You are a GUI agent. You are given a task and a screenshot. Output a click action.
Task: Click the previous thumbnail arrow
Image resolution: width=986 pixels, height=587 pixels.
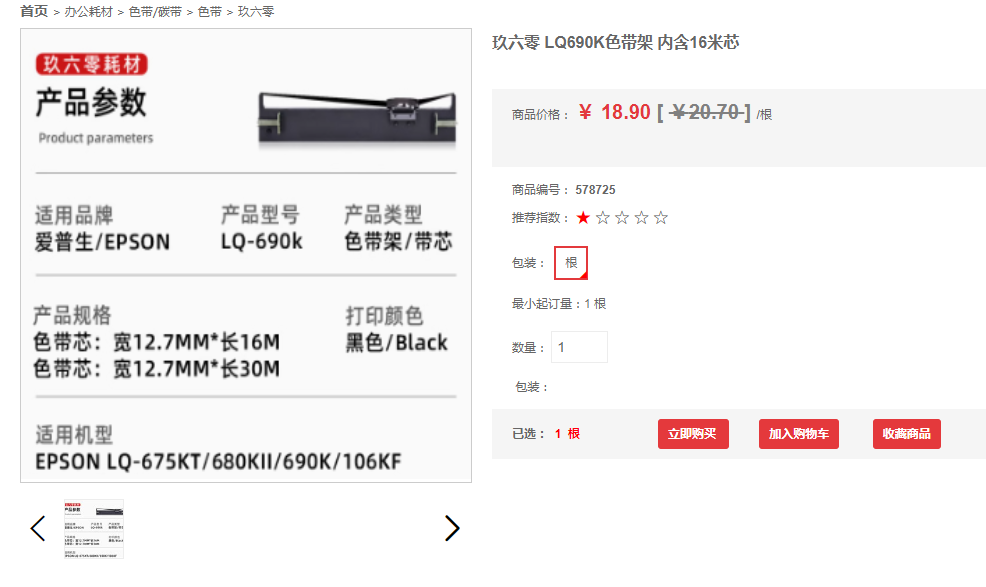click(38, 528)
